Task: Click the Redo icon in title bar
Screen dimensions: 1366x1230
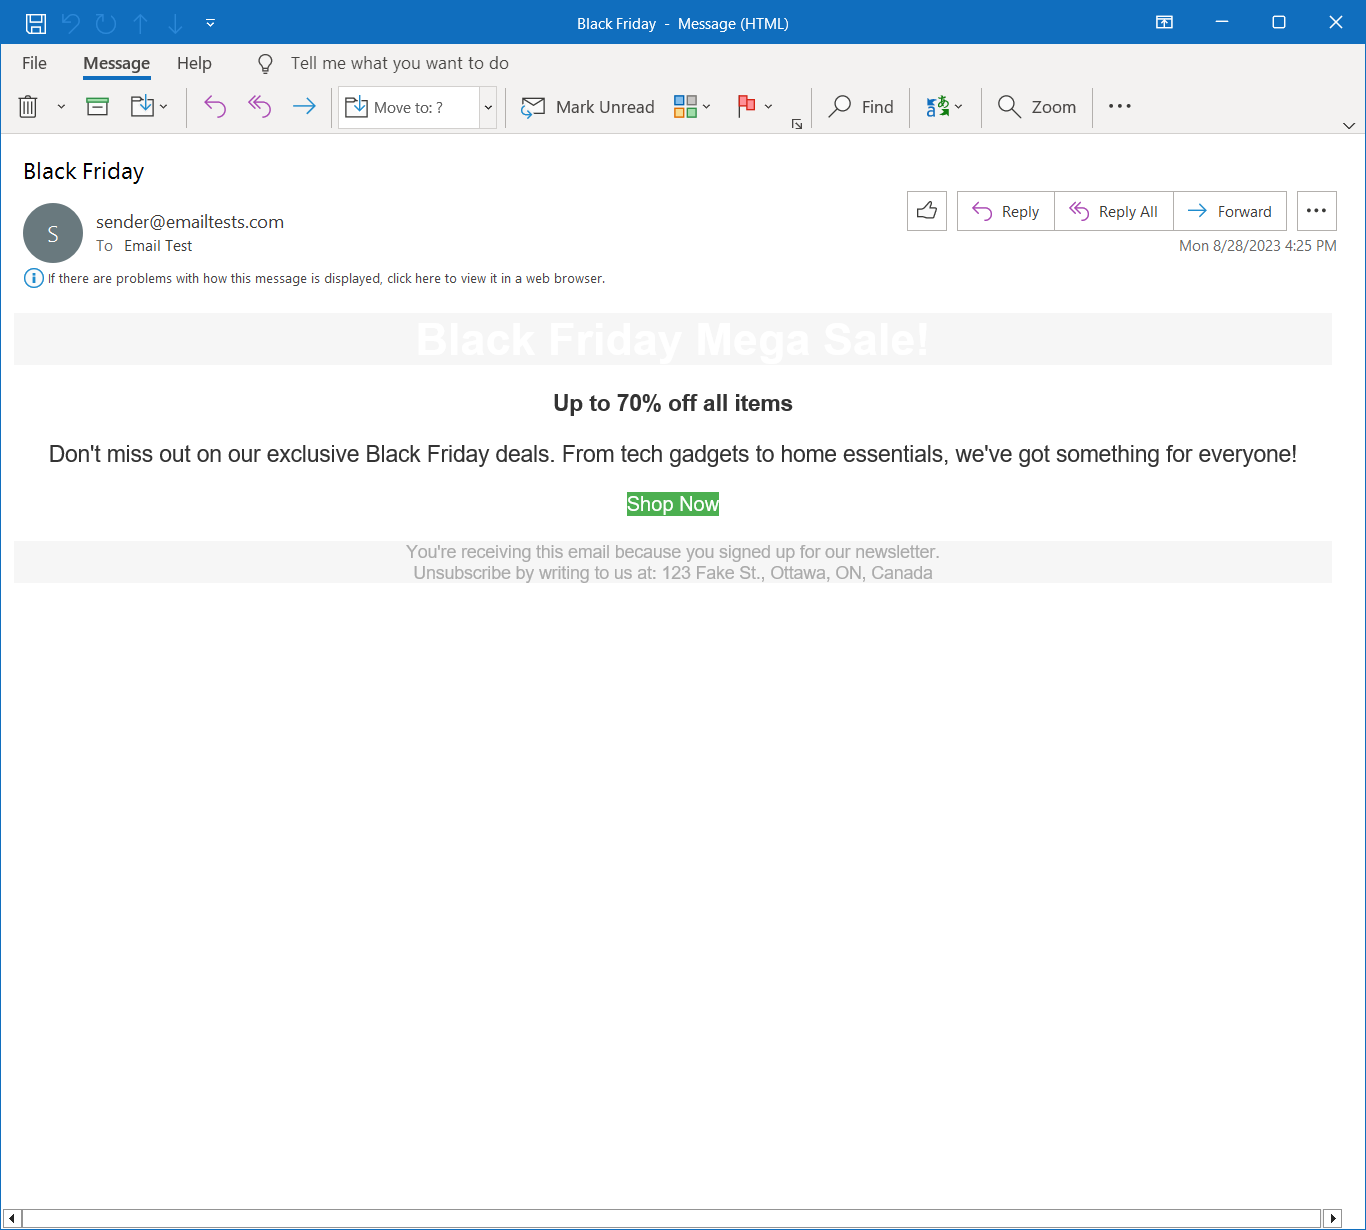Action: coord(106,23)
